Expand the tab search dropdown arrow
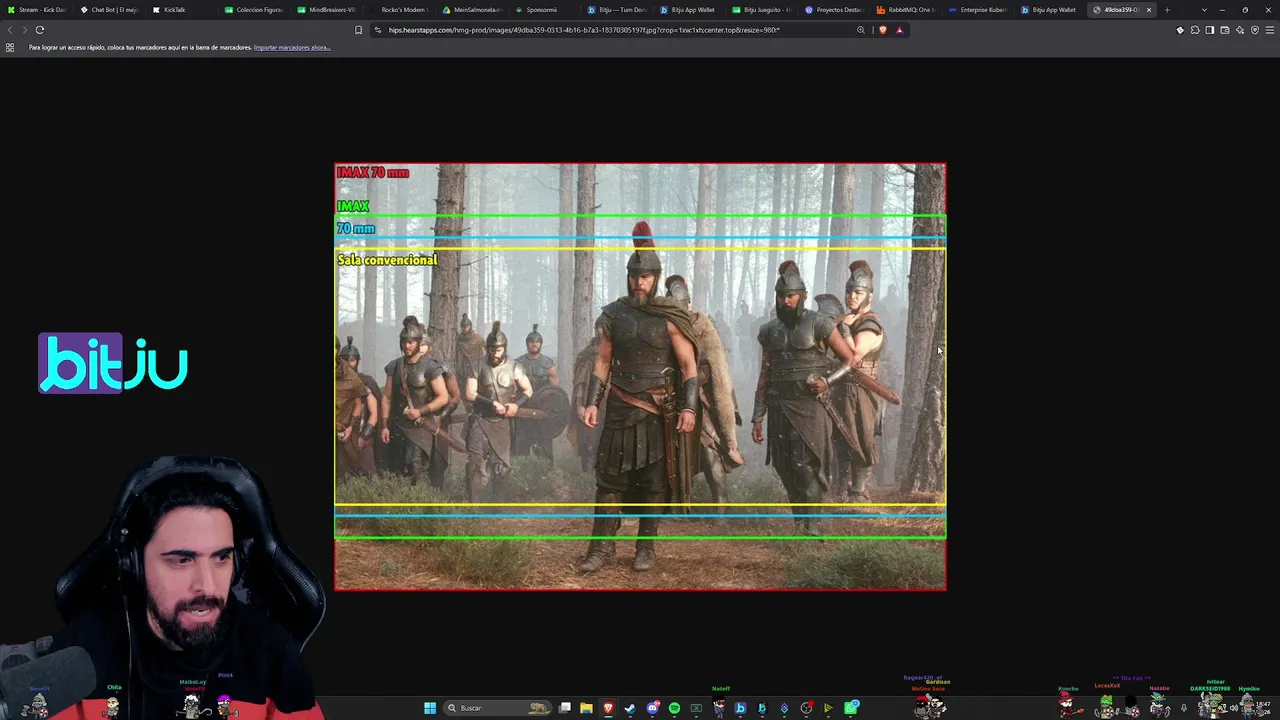This screenshot has height=720, width=1280. pos(1204,10)
